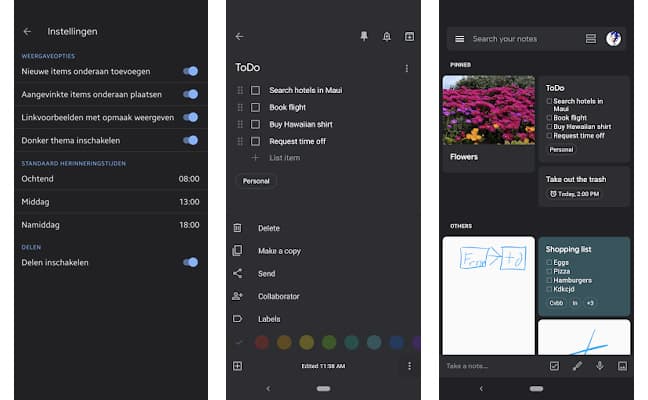Tap 'List item' to add an item
648x400 pixels.
coord(284,158)
